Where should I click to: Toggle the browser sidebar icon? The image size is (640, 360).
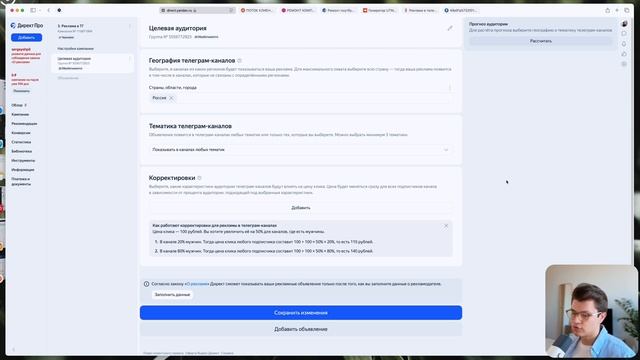33,10
